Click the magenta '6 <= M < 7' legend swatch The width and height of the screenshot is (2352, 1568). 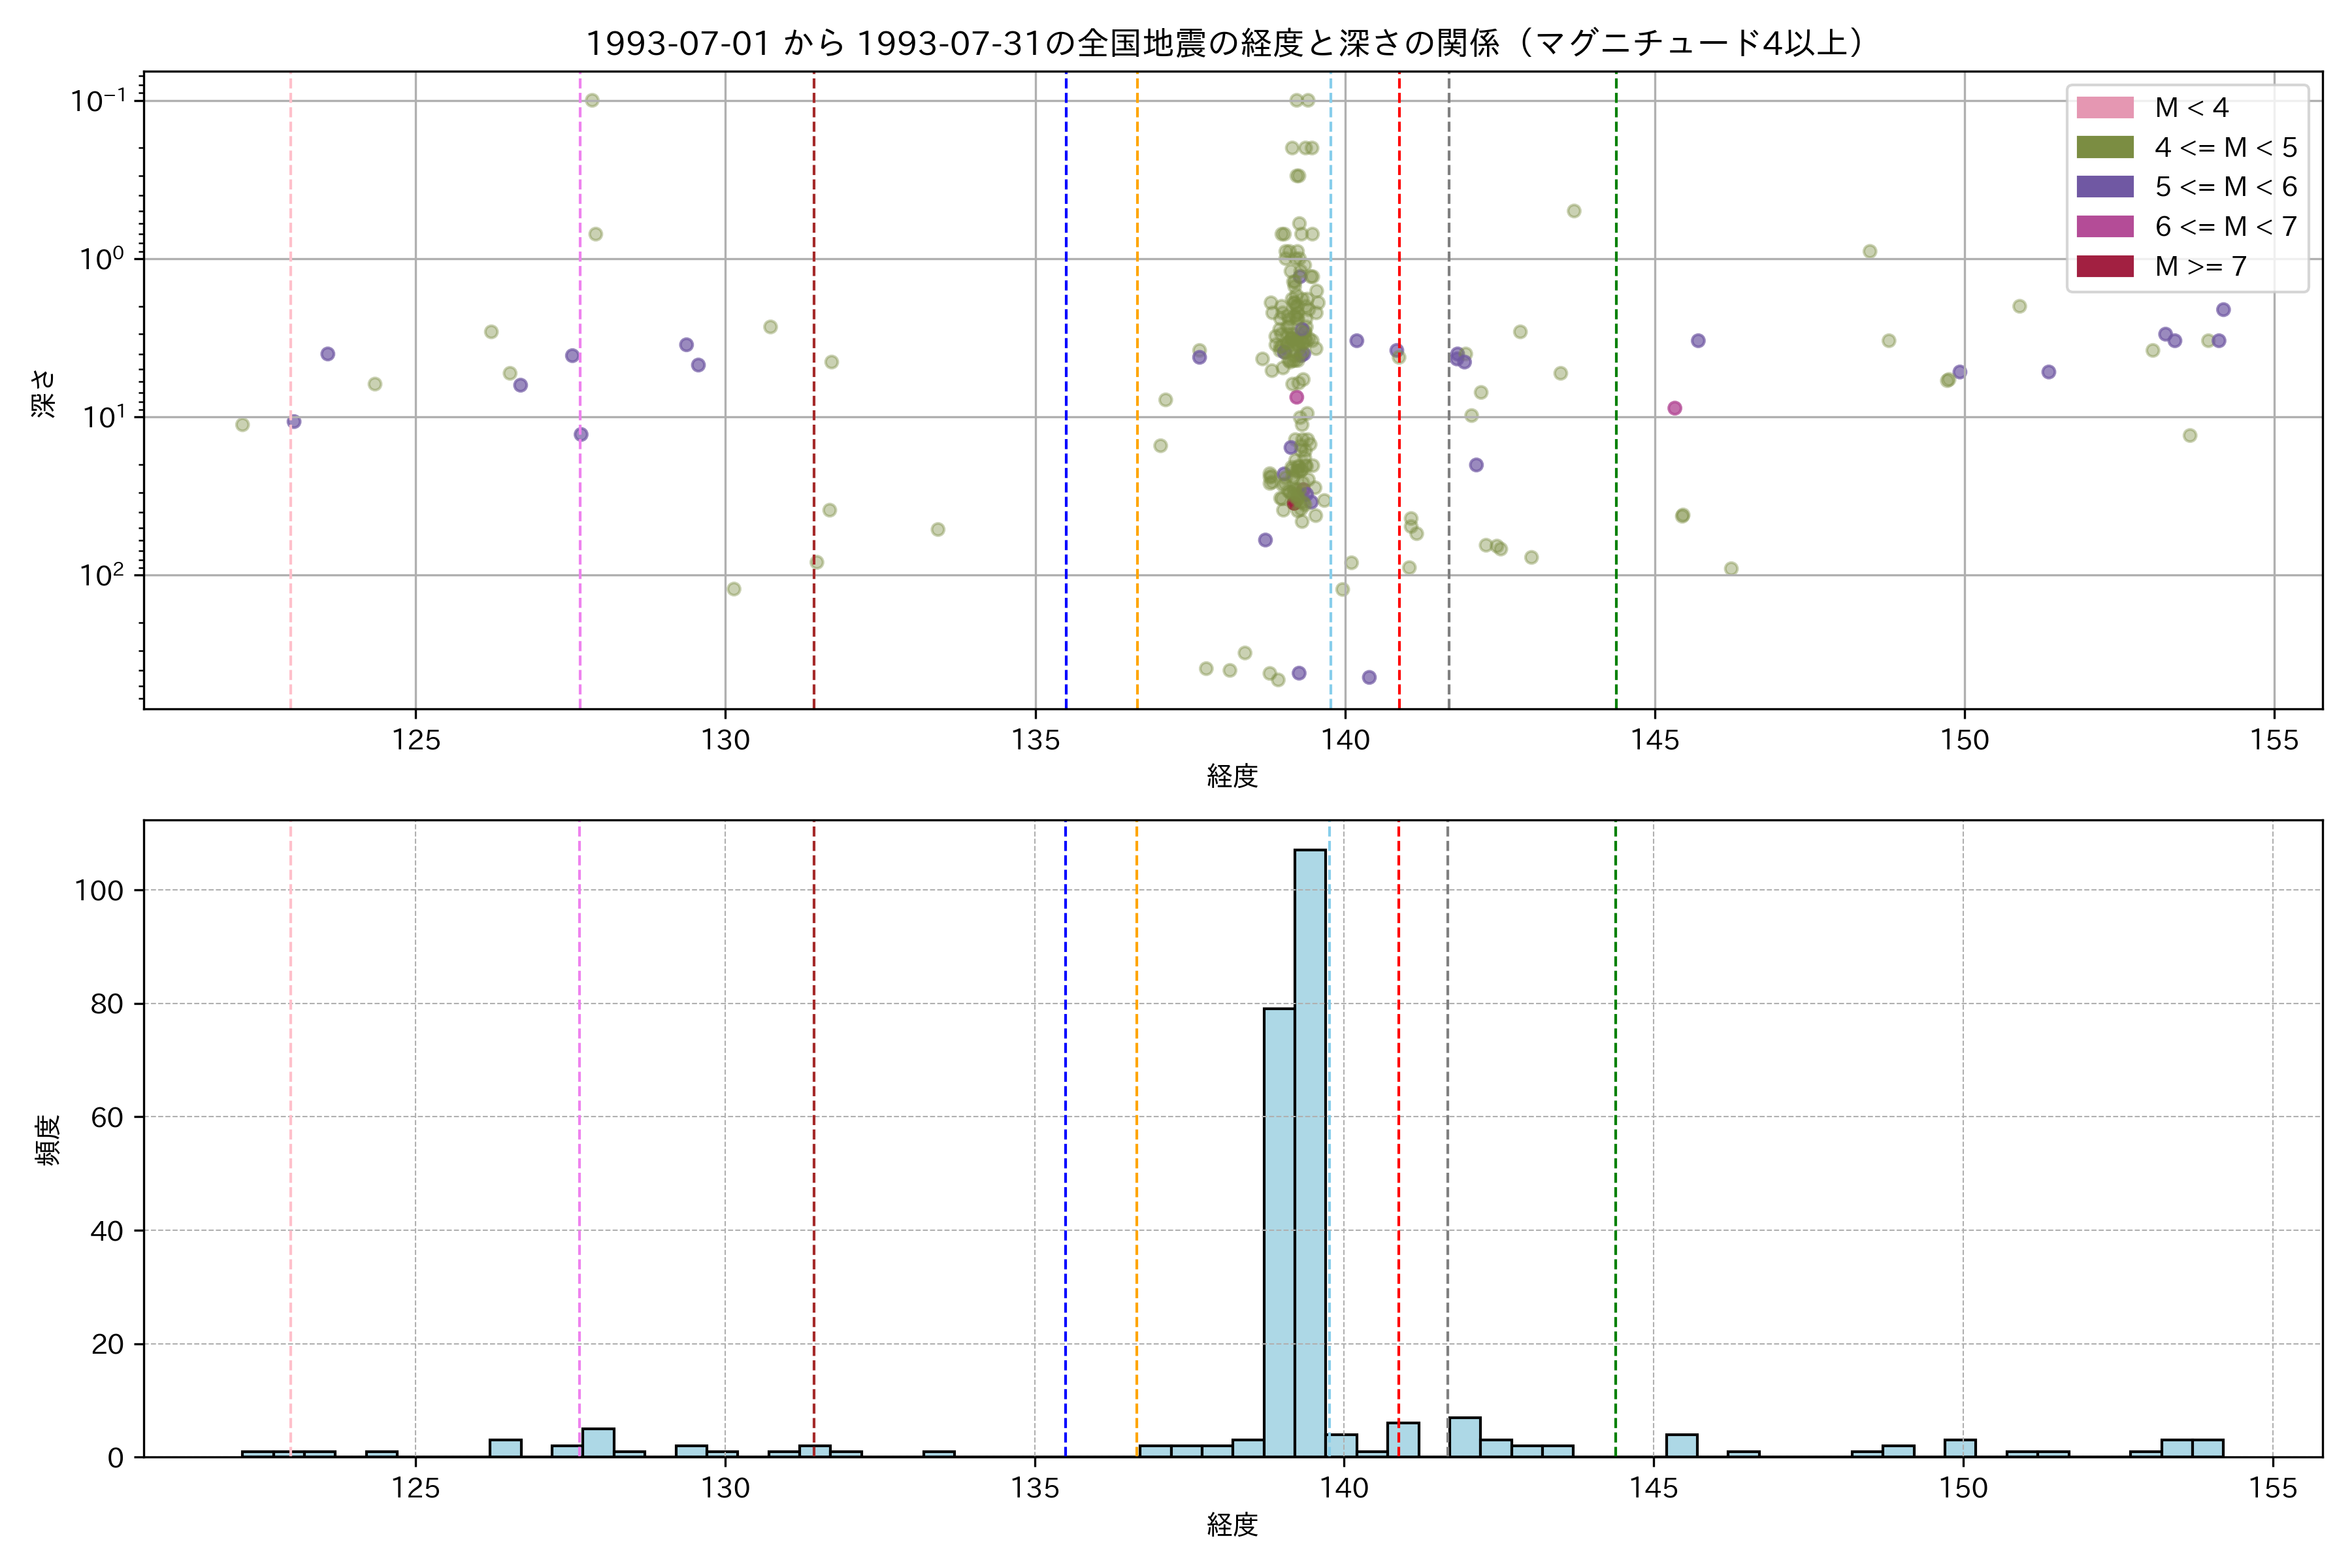(2104, 226)
